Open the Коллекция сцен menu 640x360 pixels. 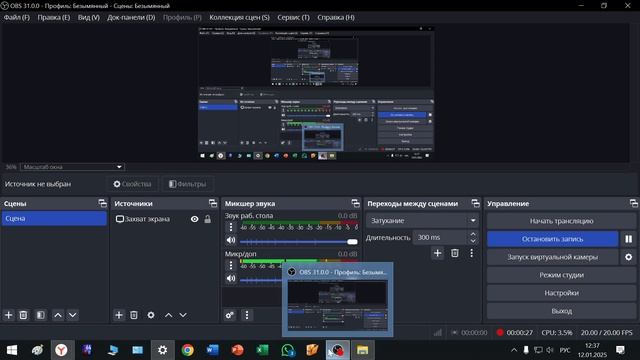click(239, 18)
